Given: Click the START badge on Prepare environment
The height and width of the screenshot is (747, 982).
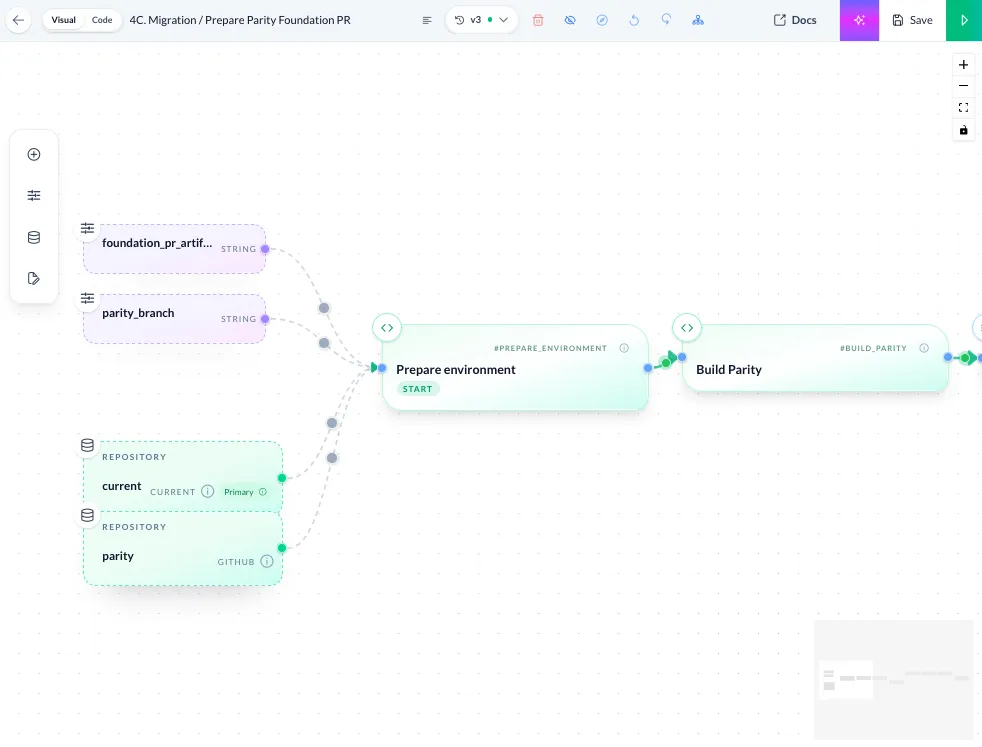Looking at the screenshot, I should pos(418,389).
